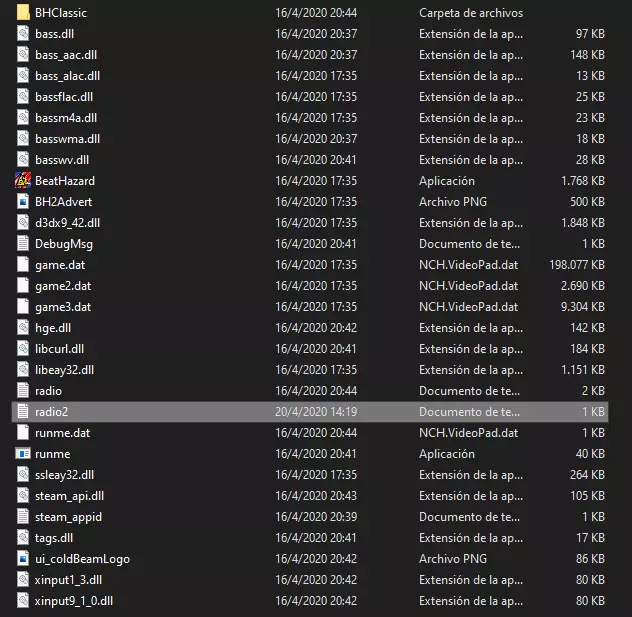Select the xinput9_1_0.dll file name

(74, 601)
